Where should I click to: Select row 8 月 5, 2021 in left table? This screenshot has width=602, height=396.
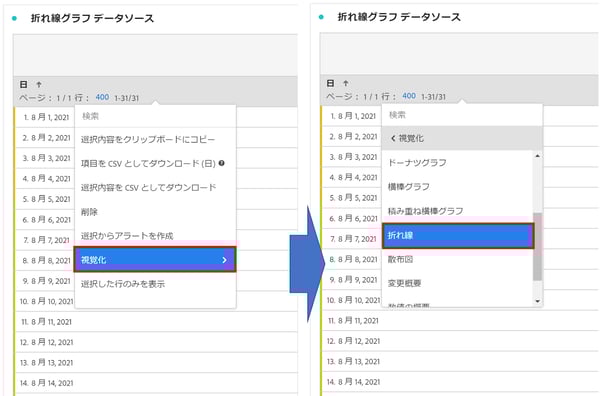pyautogui.click(x=46, y=199)
